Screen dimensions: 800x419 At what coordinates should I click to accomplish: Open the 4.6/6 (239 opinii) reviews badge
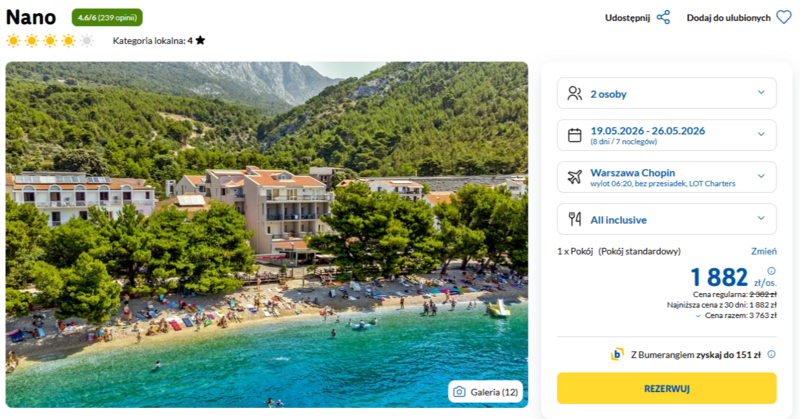click(x=107, y=17)
